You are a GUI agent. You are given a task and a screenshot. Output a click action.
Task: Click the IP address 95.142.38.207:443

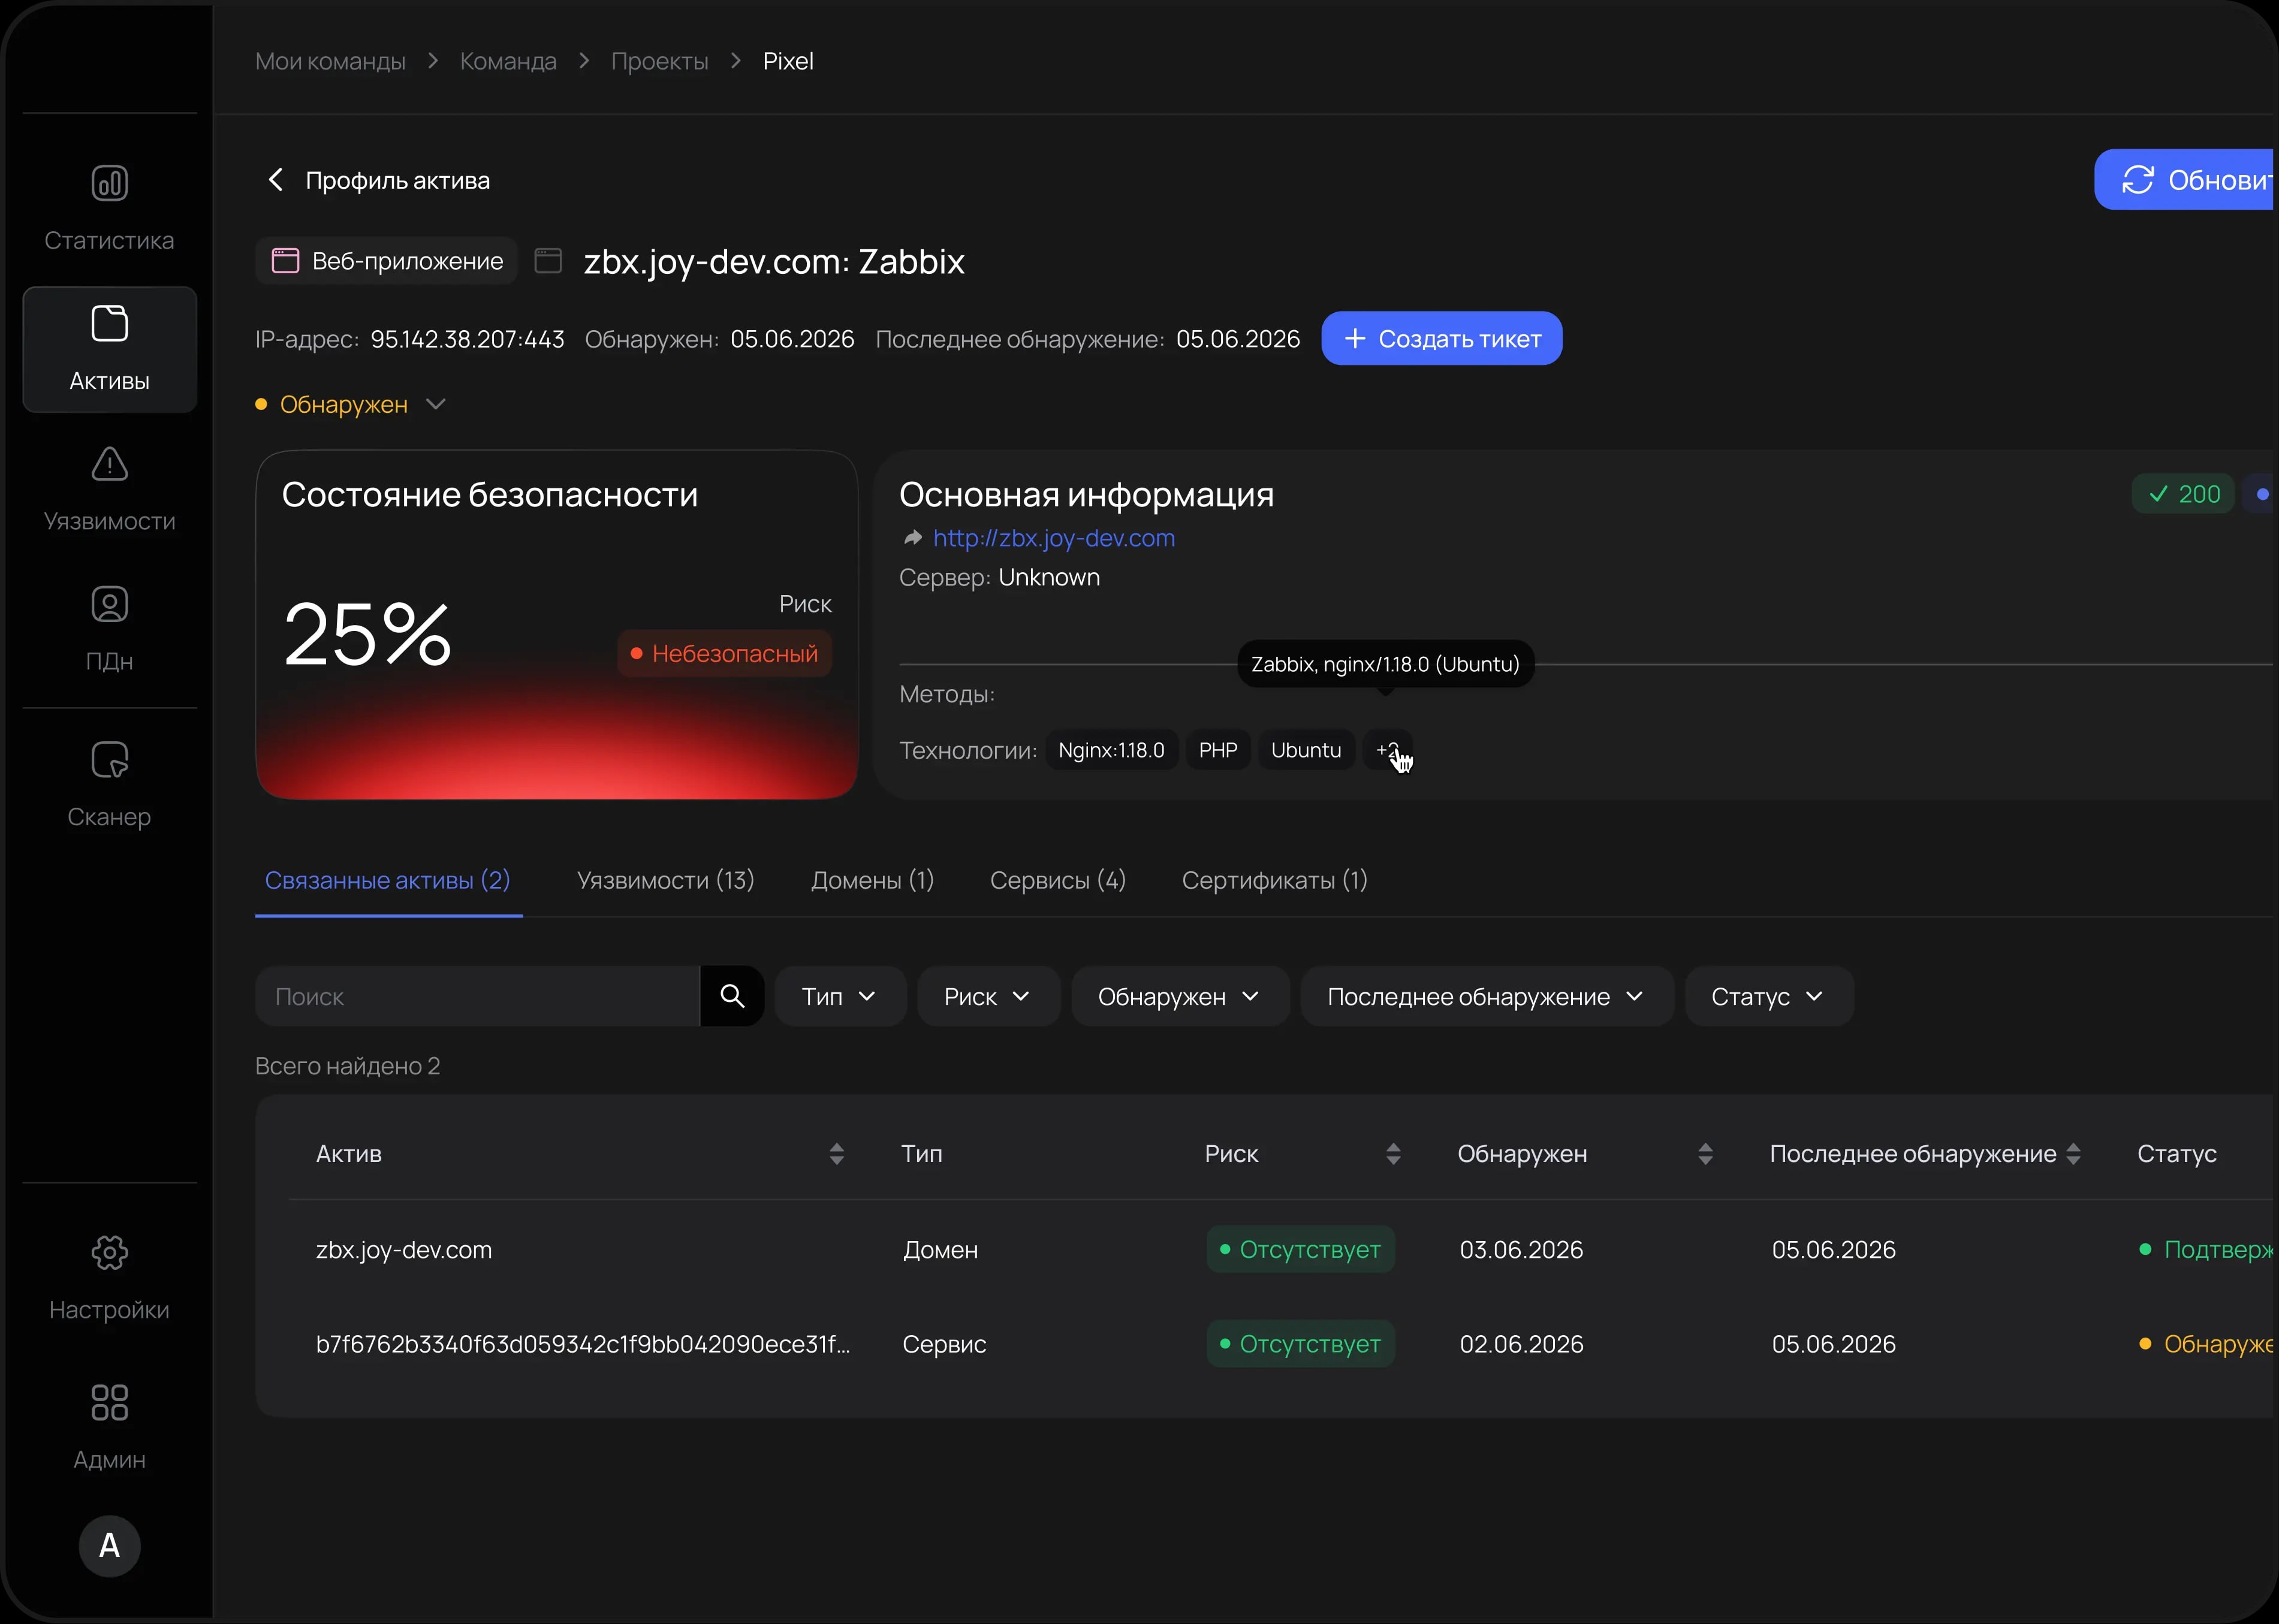[467, 339]
